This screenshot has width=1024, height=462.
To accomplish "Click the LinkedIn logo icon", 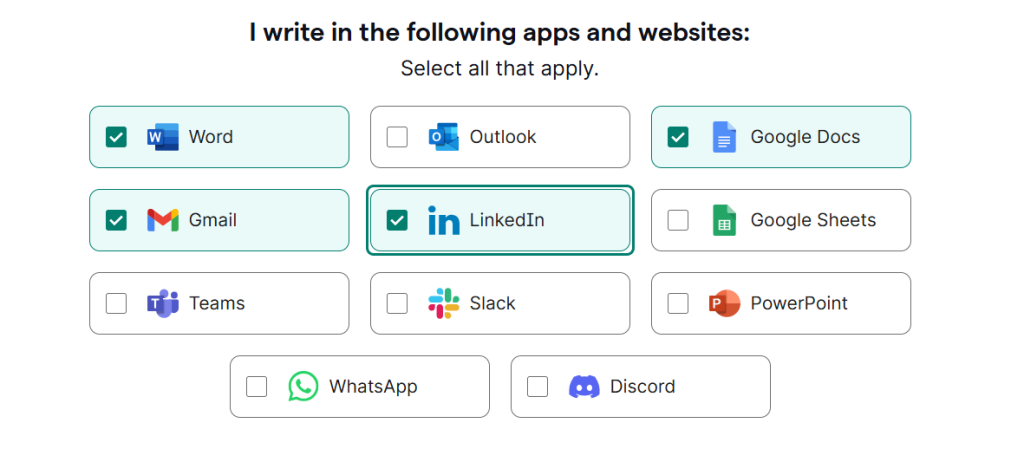I will 443,220.
